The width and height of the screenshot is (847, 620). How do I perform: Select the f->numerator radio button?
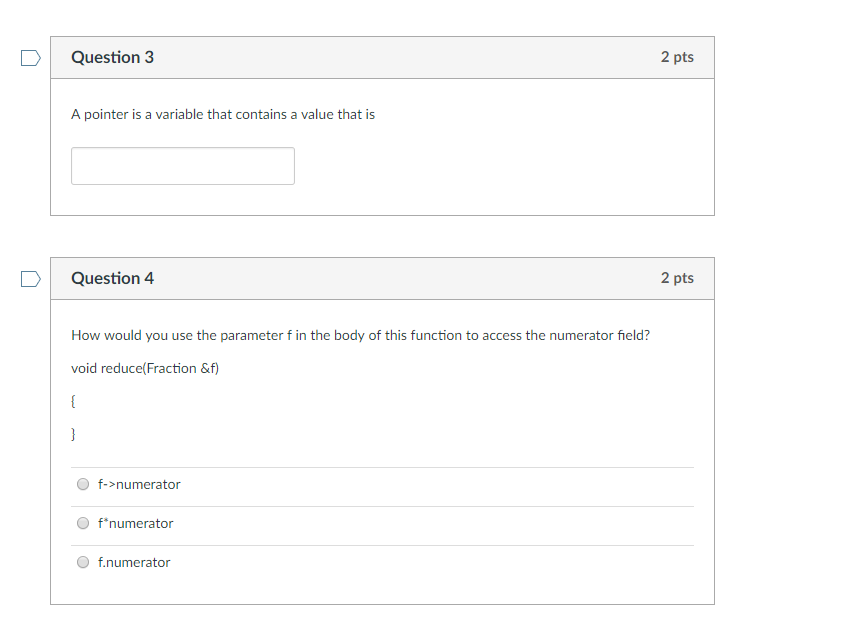tap(83, 484)
